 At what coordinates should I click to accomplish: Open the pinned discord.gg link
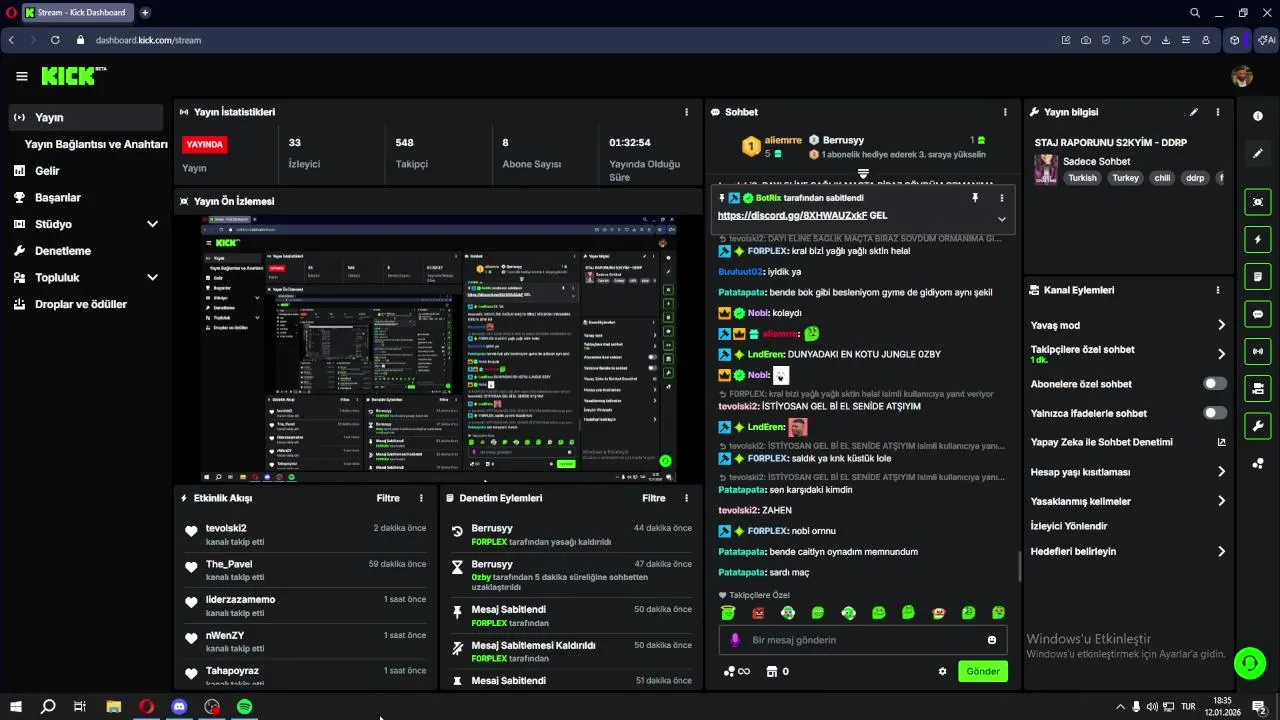pos(792,215)
